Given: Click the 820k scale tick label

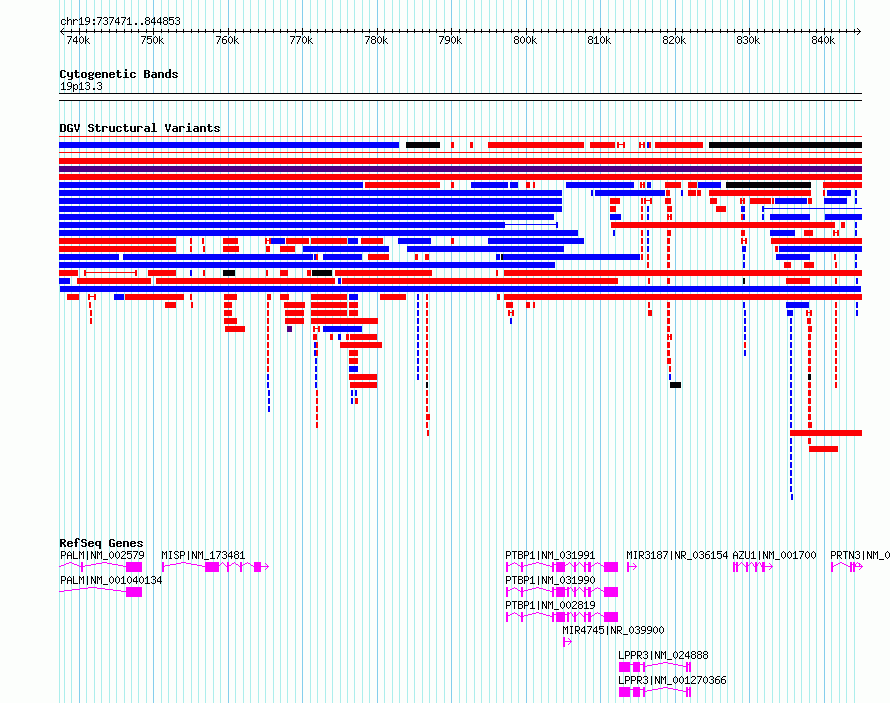Looking at the screenshot, I should (x=674, y=40).
